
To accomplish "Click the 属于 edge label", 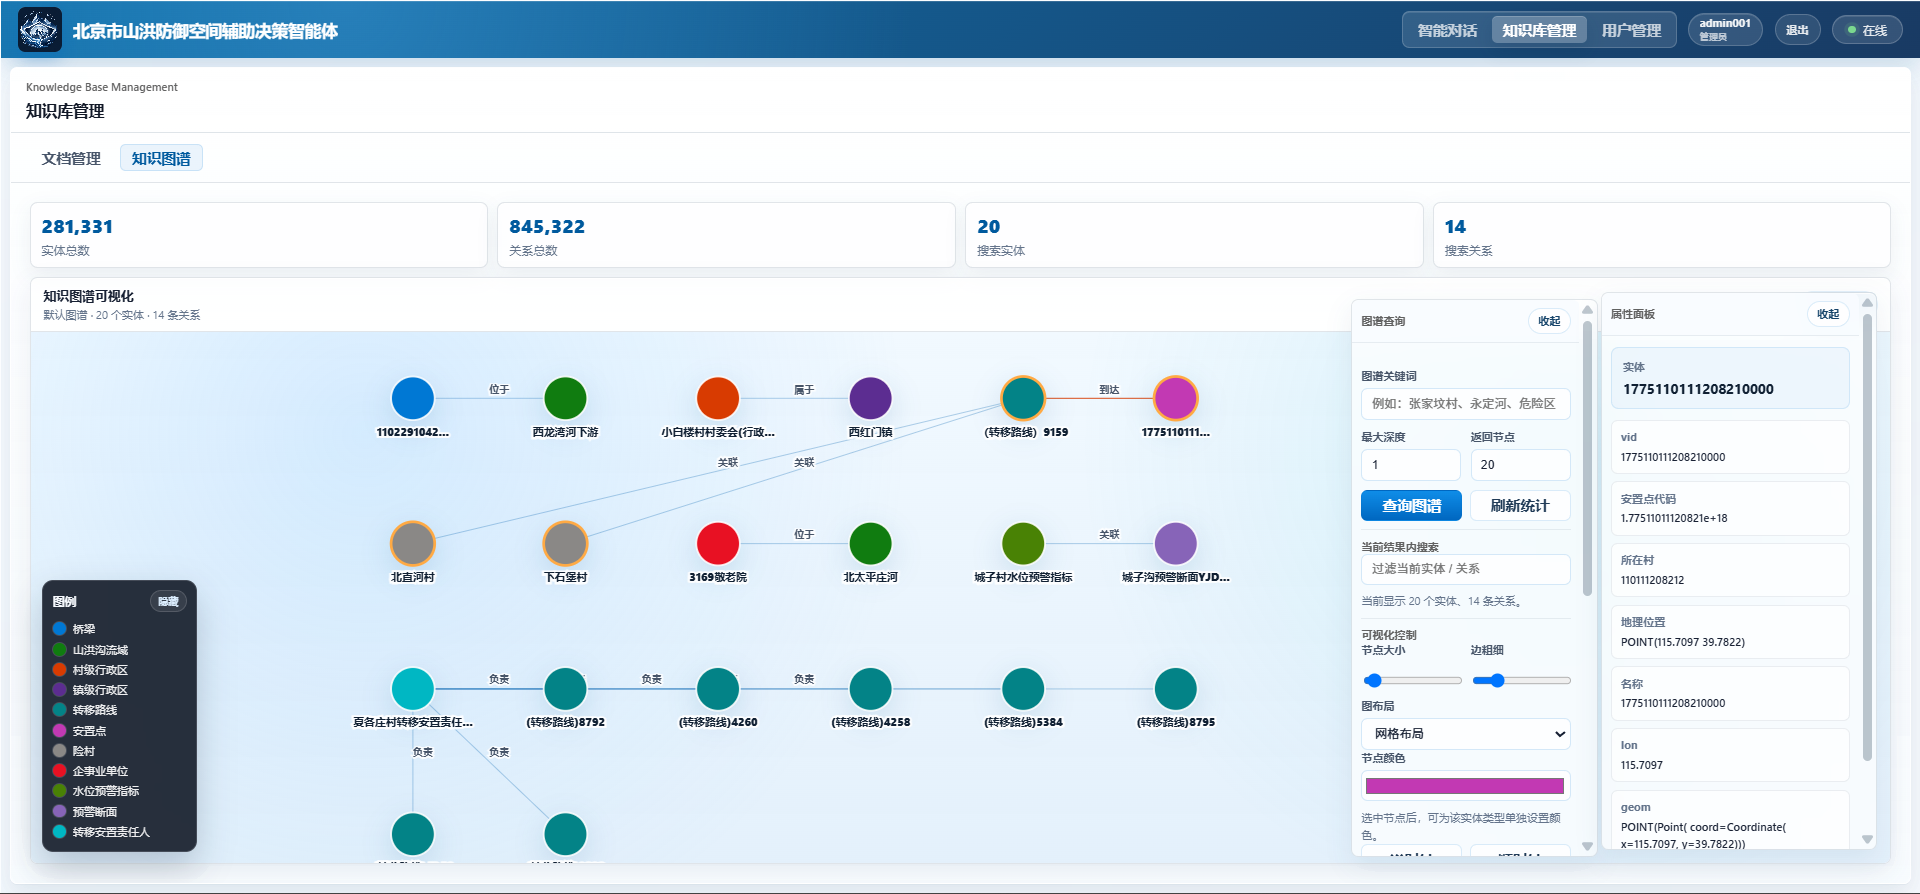I will [804, 390].
